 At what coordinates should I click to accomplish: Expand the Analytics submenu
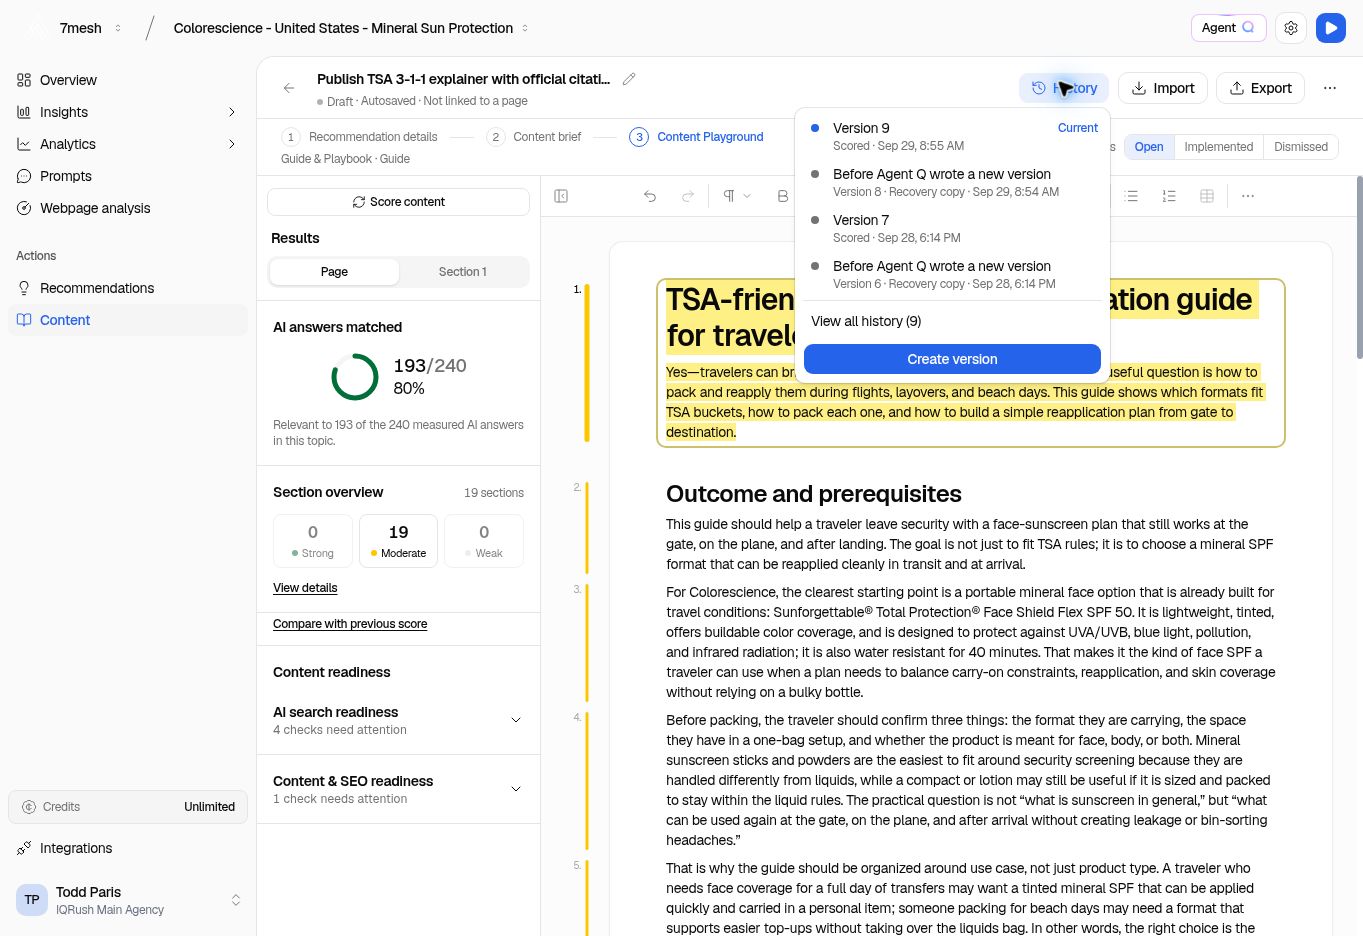[232, 144]
